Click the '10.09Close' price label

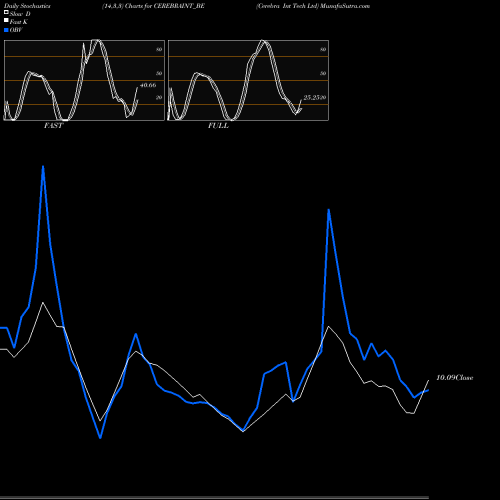click(x=455, y=378)
